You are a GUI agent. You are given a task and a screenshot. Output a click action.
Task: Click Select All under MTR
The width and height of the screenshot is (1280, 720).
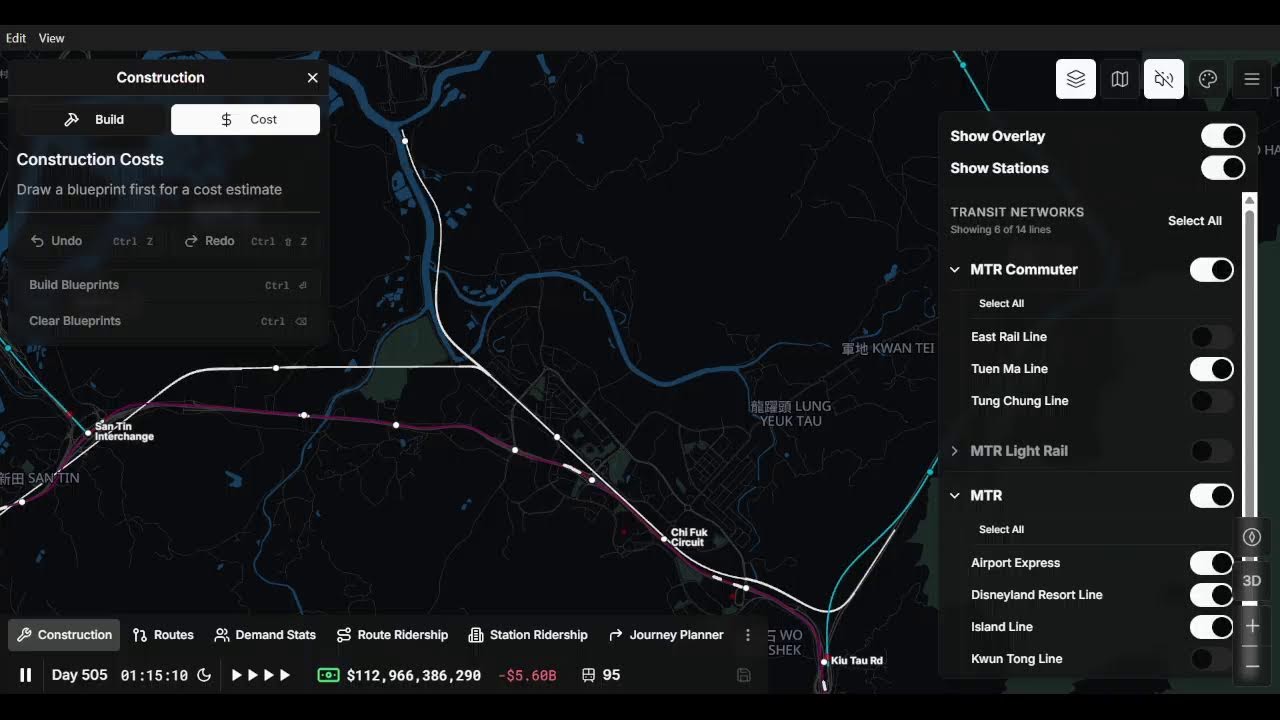coord(1001,530)
